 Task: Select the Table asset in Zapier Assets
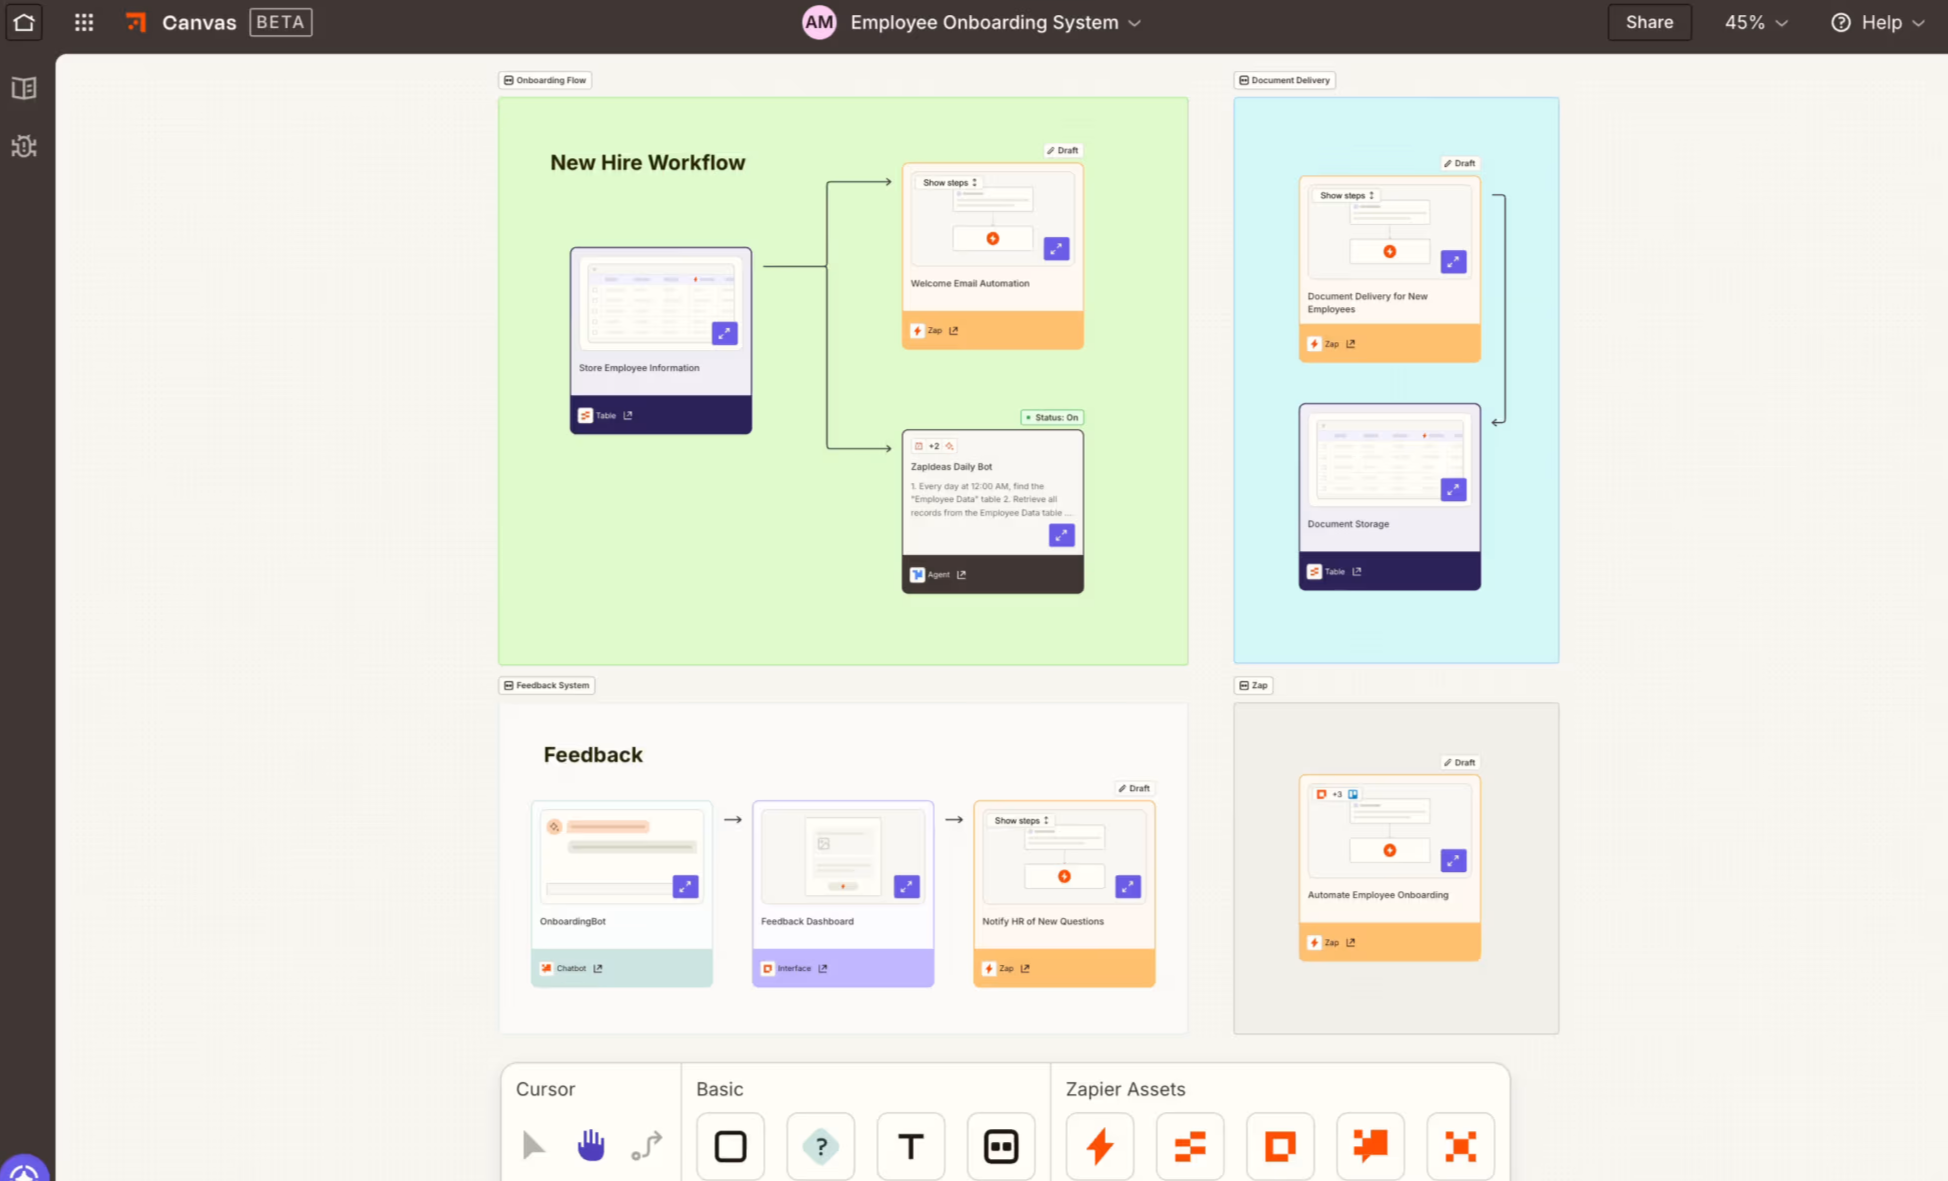click(1189, 1146)
